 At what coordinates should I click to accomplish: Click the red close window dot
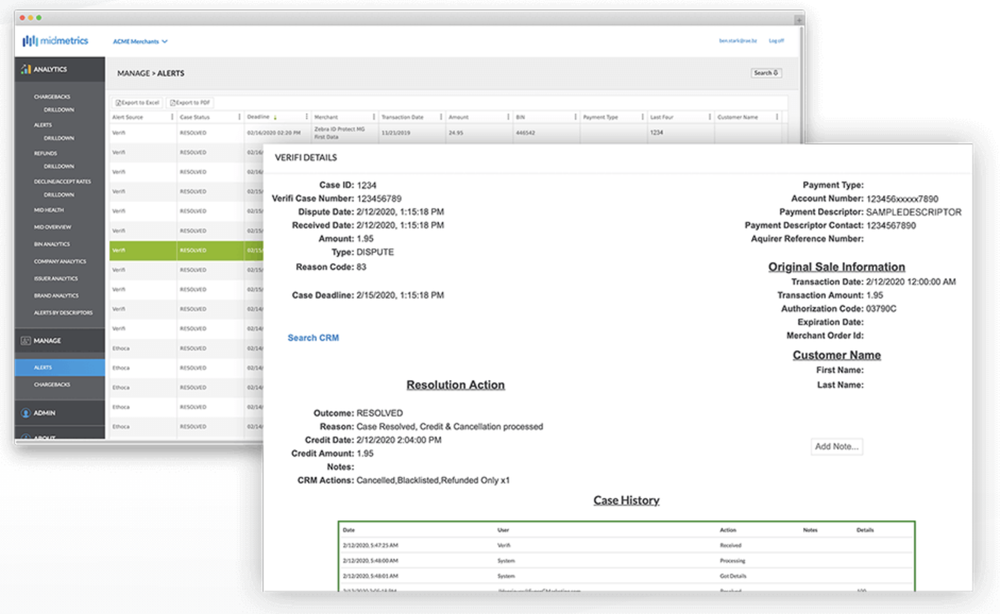pyautogui.click(x=22, y=18)
